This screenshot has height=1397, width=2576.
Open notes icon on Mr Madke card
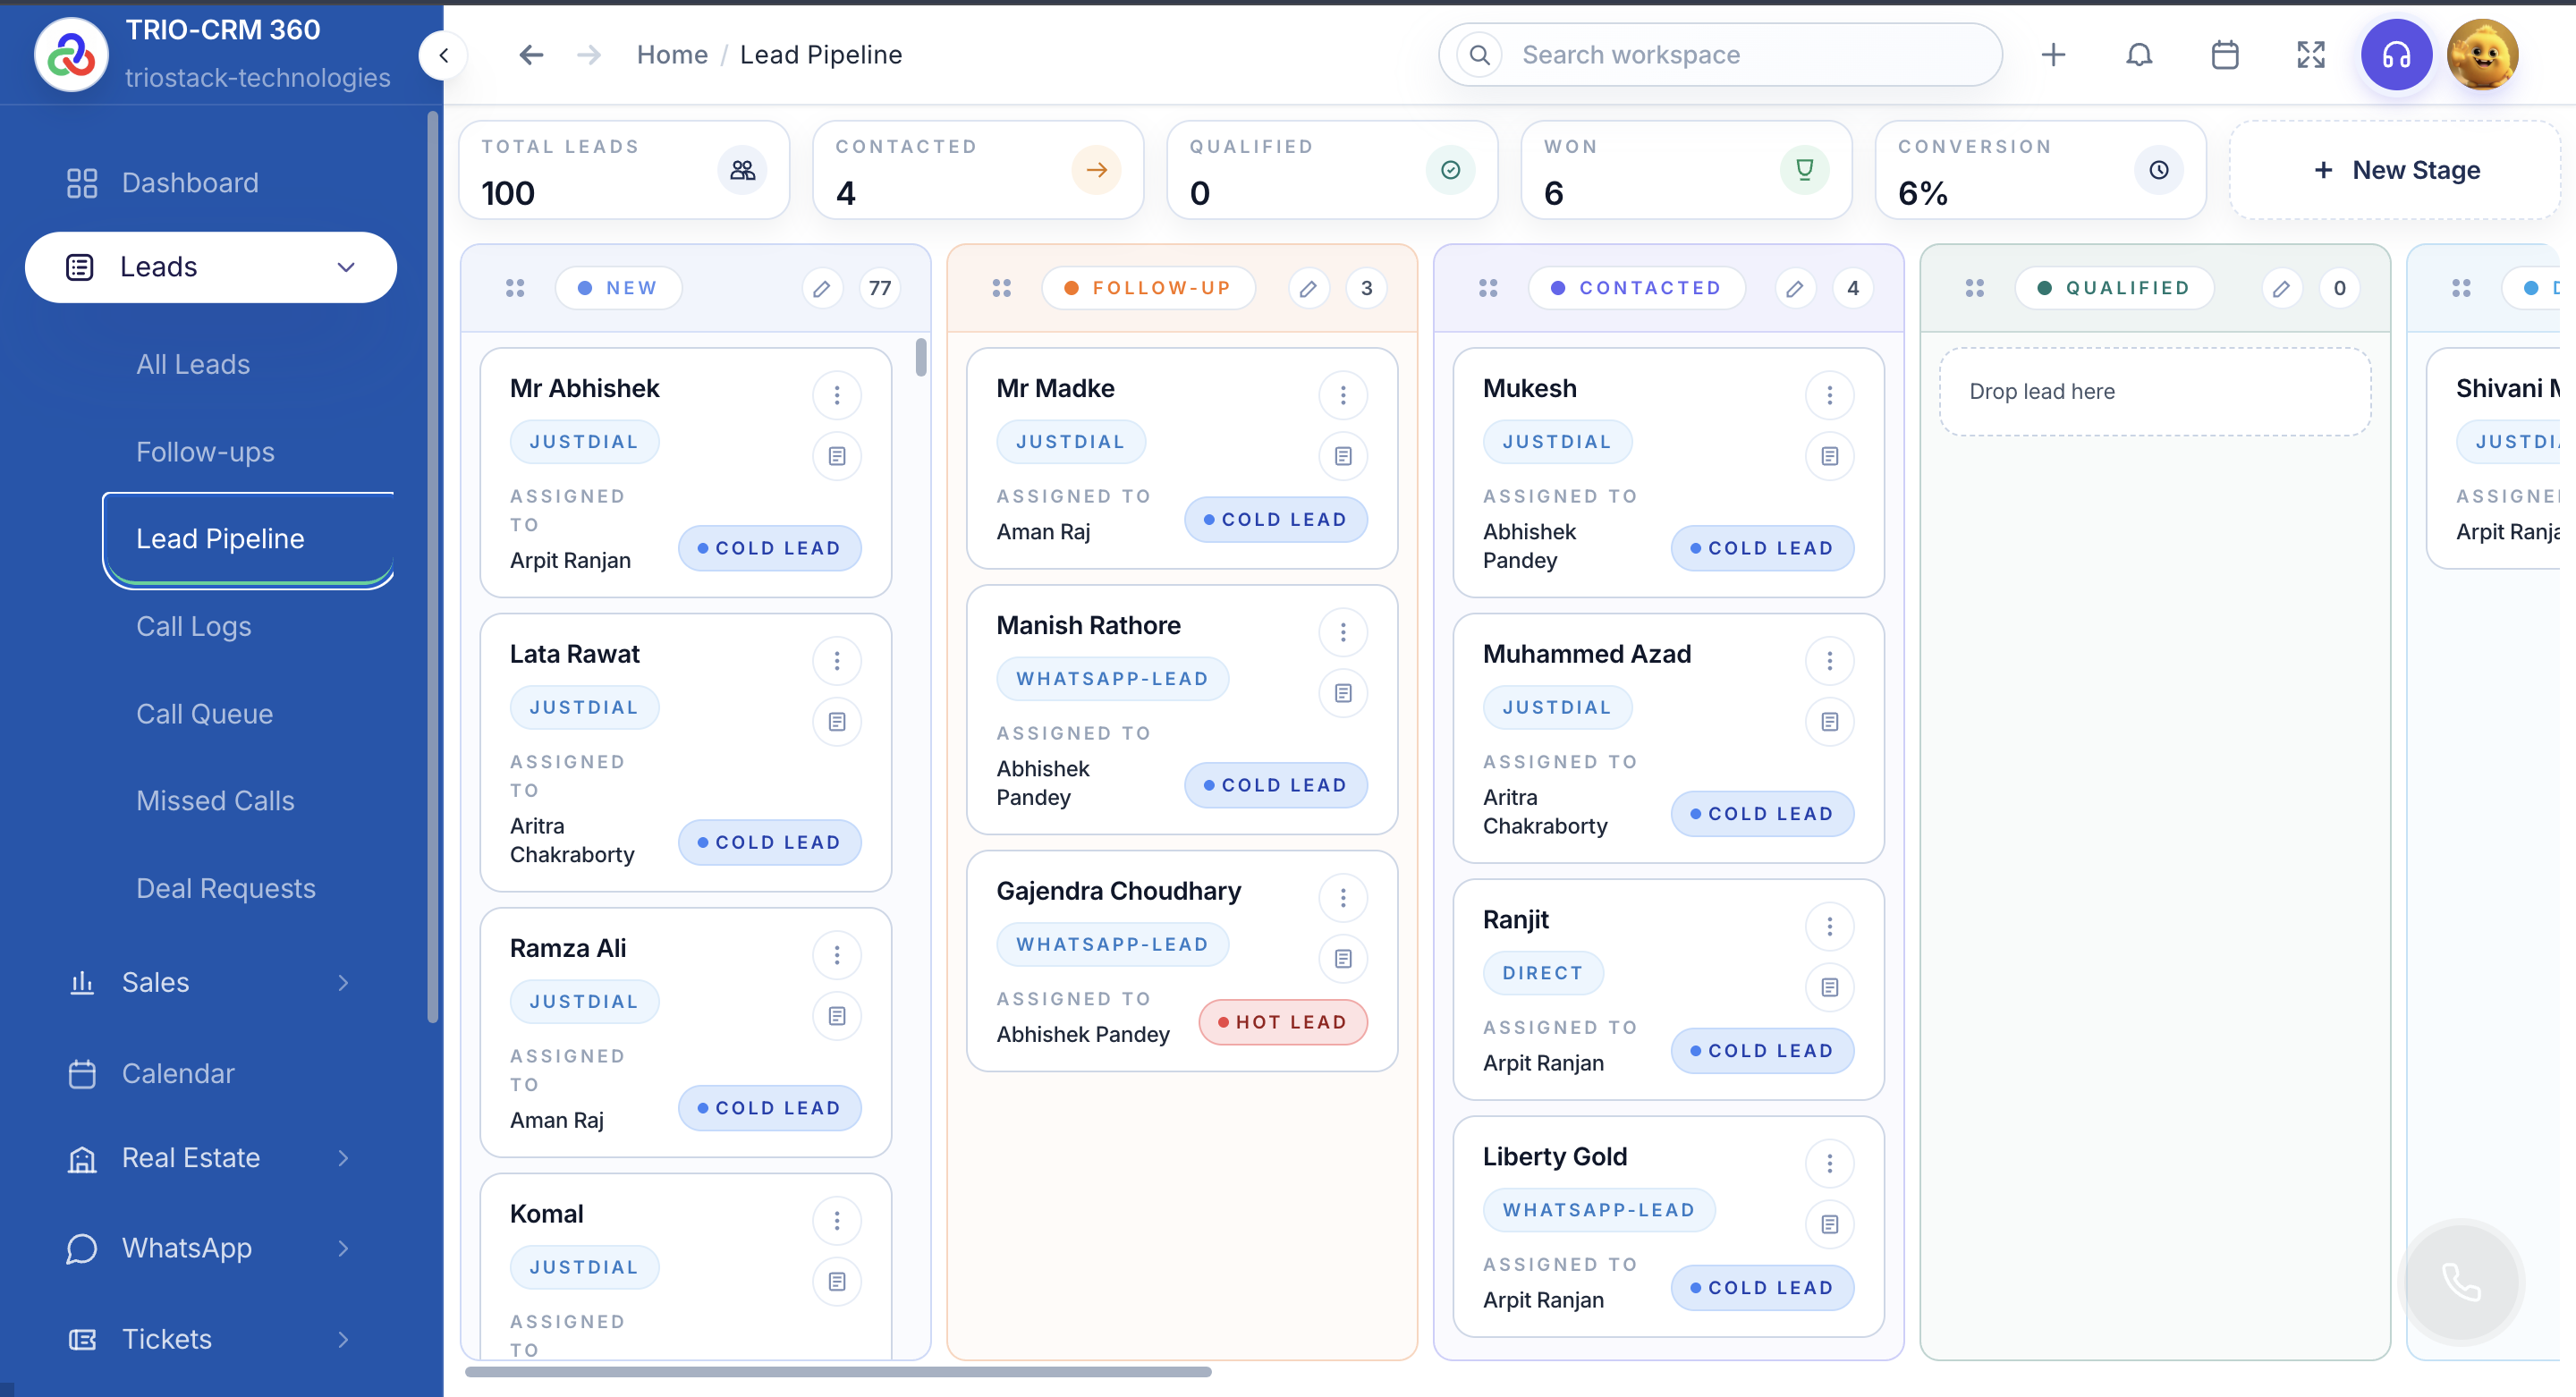tap(1343, 456)
